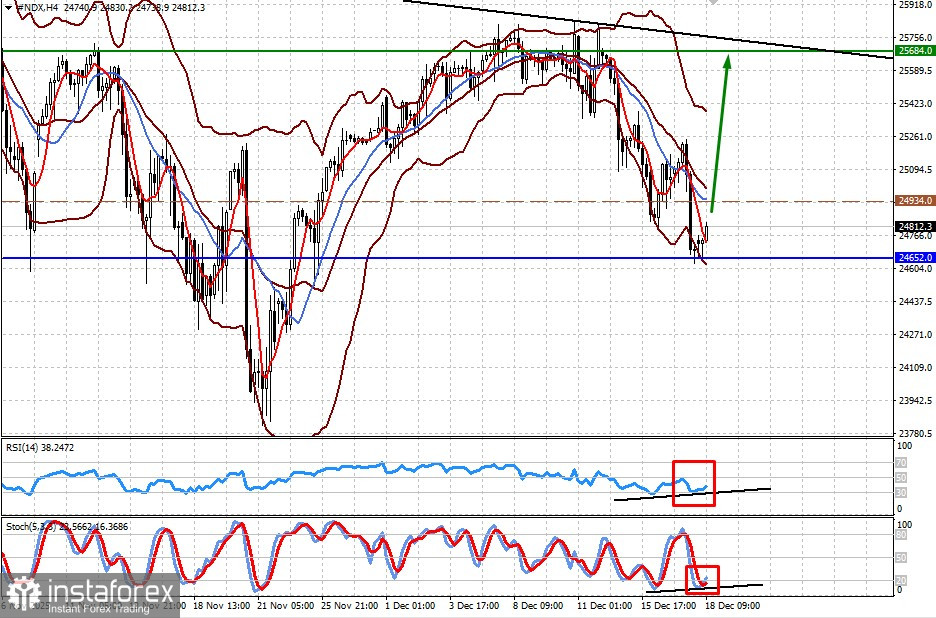Screen dimensions: 936x618
Task: Click the 11 Dec 01:00 time label
Action: (605, 605)
